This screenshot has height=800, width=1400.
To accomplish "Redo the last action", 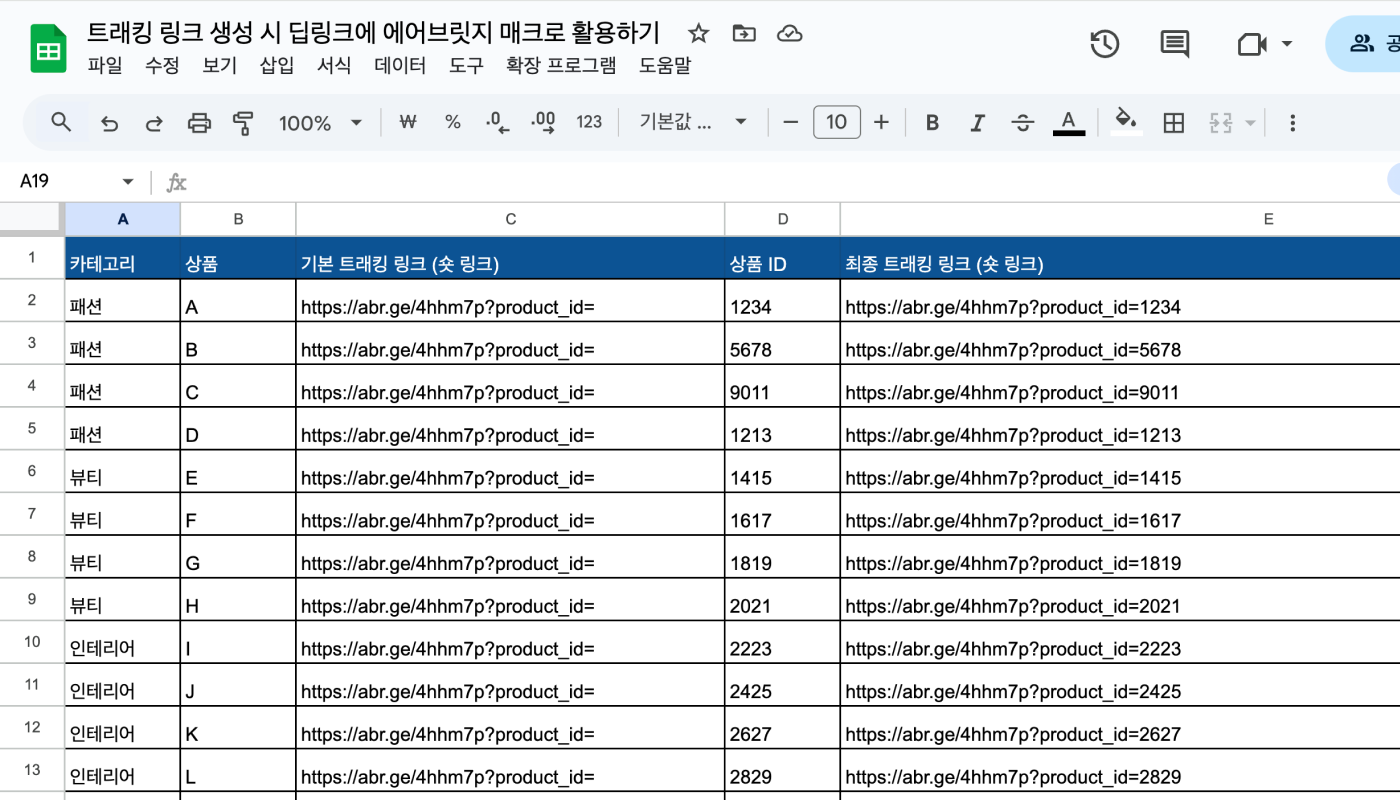I will point(154,123).
